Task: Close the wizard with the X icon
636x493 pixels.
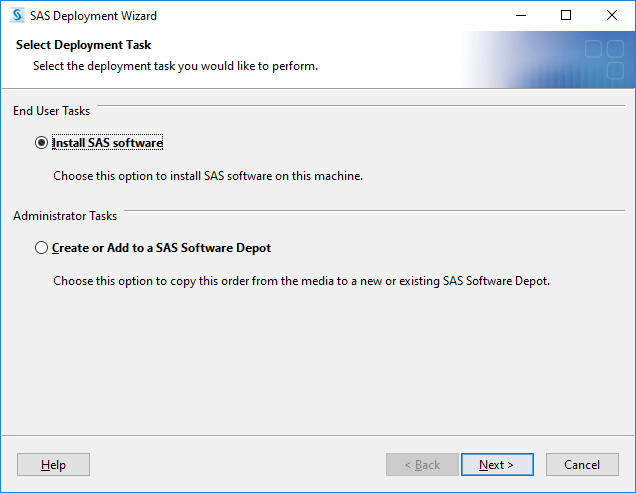Action: coord(612,15)
